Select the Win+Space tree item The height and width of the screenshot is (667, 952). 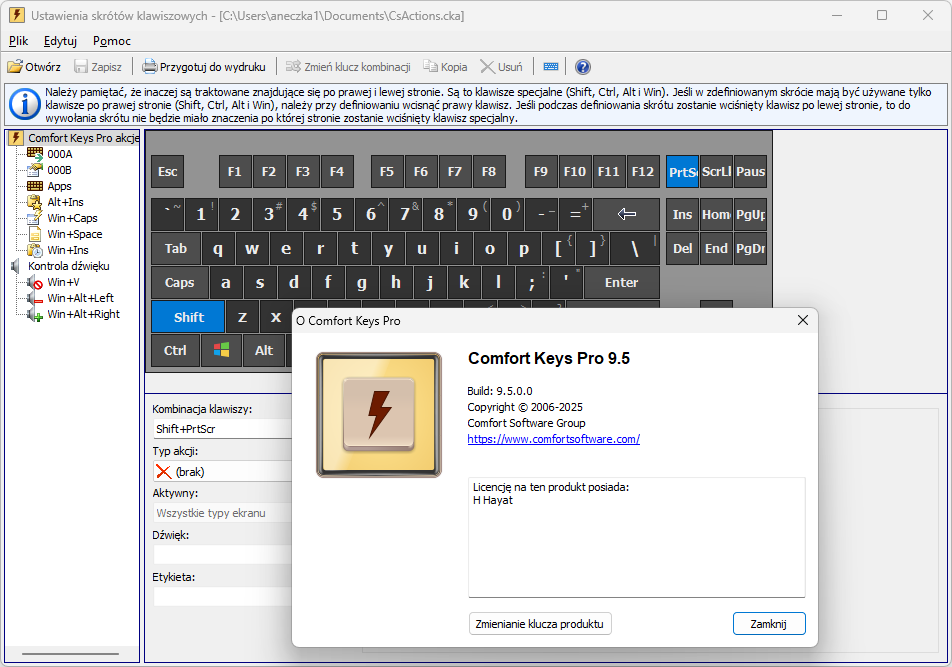coord(75,234)
